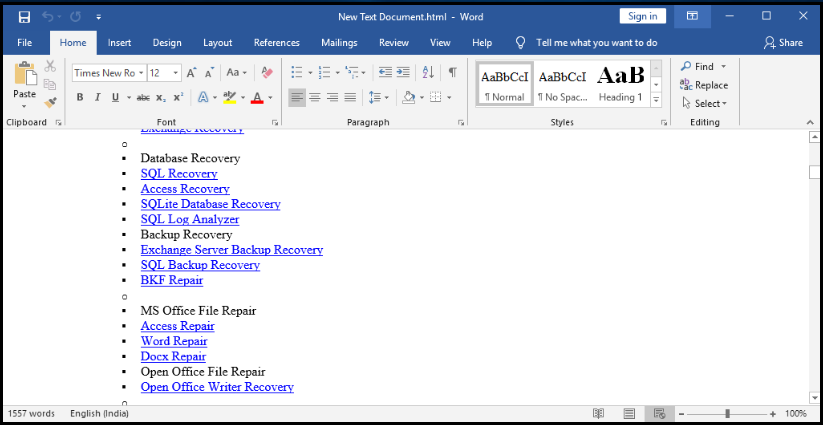Apply justify alignment to the text
This screenshot has height=425, width=823.
349,97
